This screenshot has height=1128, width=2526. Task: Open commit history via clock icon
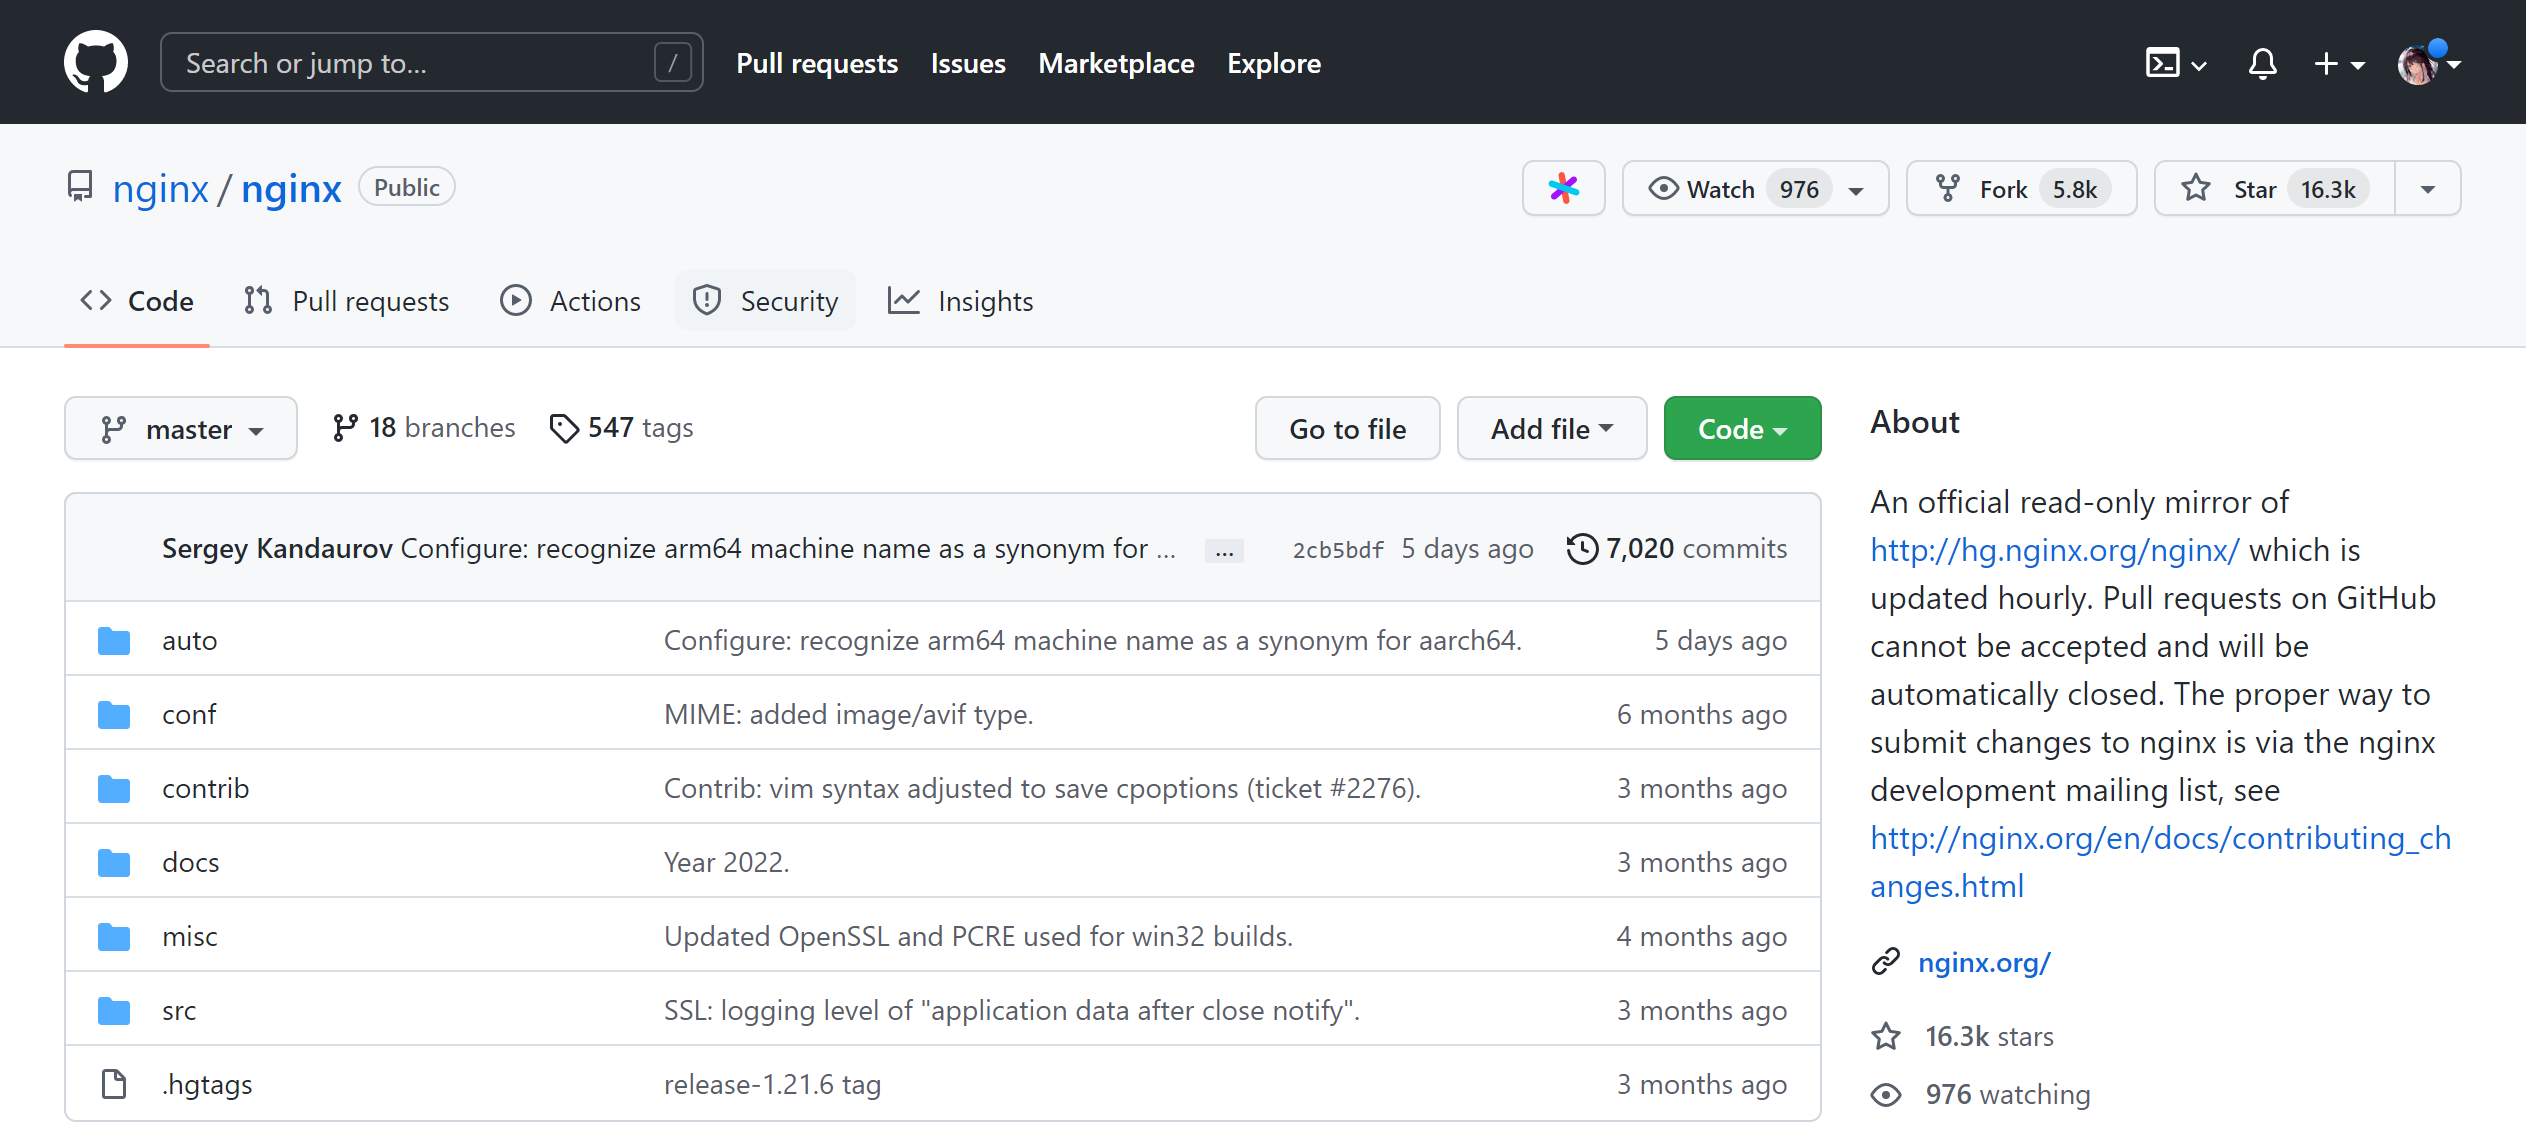[x=1581, y=548]
